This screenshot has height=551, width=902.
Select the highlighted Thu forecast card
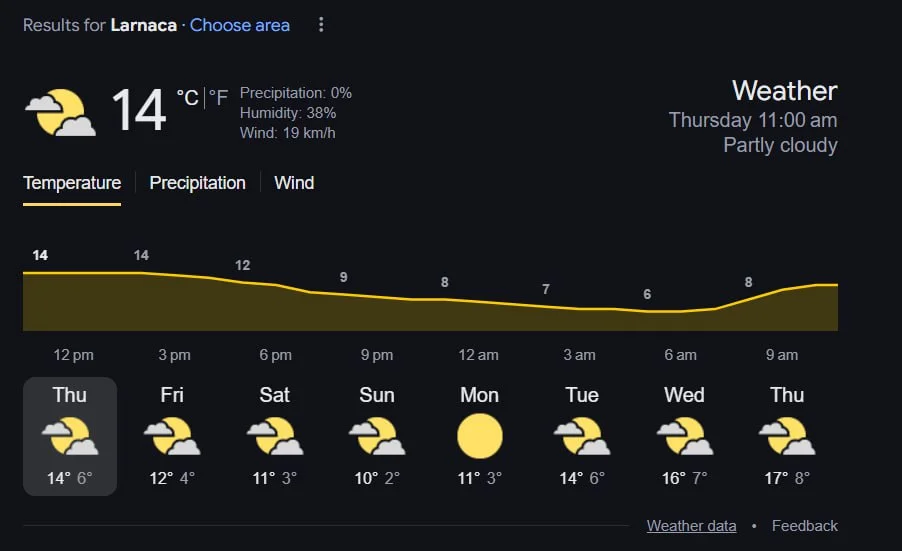pyautogui.click(x=70, y=436)
